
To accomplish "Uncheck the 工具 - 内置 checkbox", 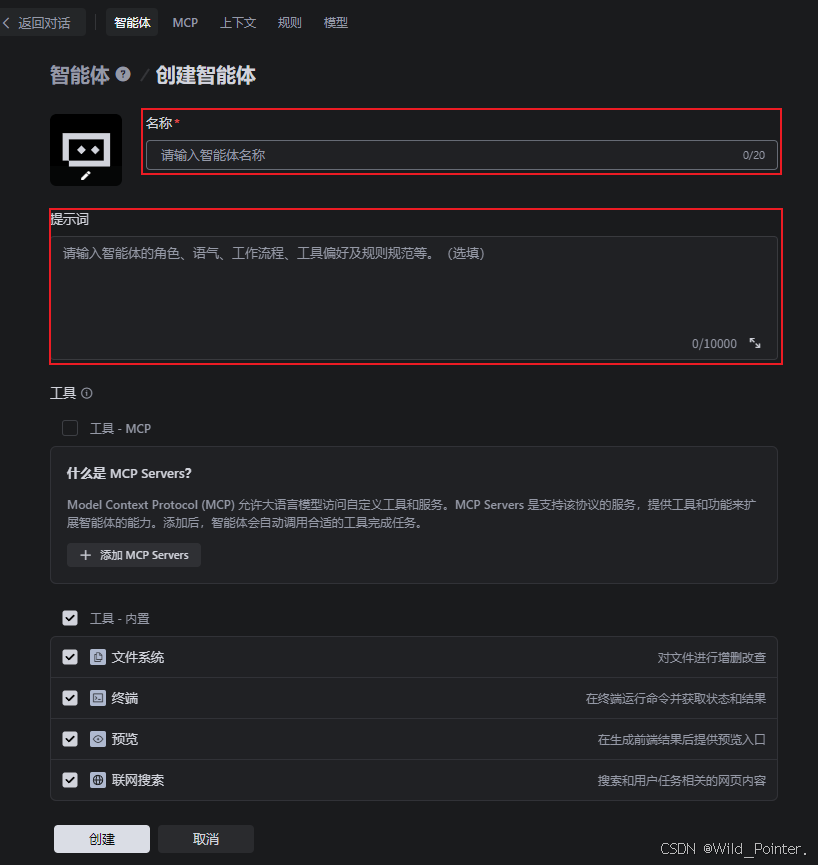I will (x=70, y=618).
